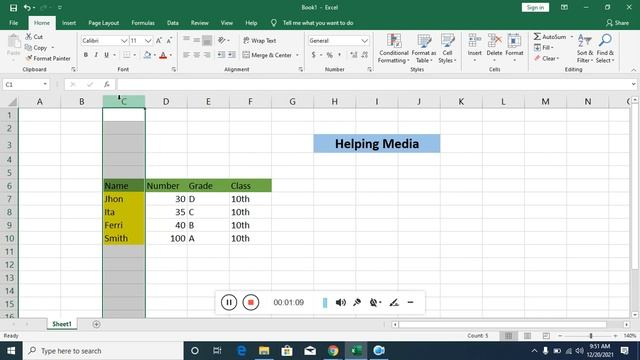The height and width of the screenshot is (360, 640).
Task: Stop the screen recording
Action: [251, 302]
